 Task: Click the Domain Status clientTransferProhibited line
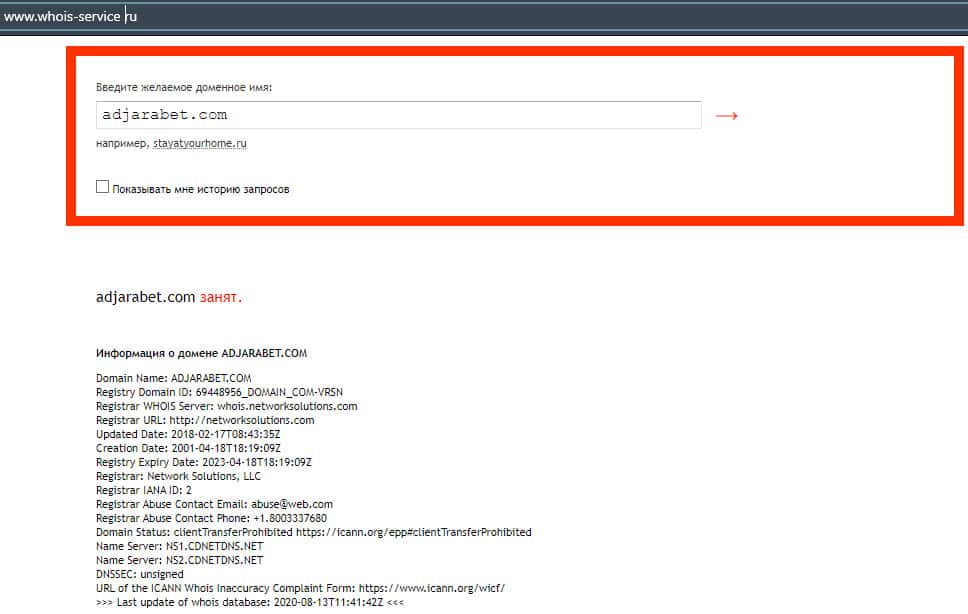click(x=314, y=532)
